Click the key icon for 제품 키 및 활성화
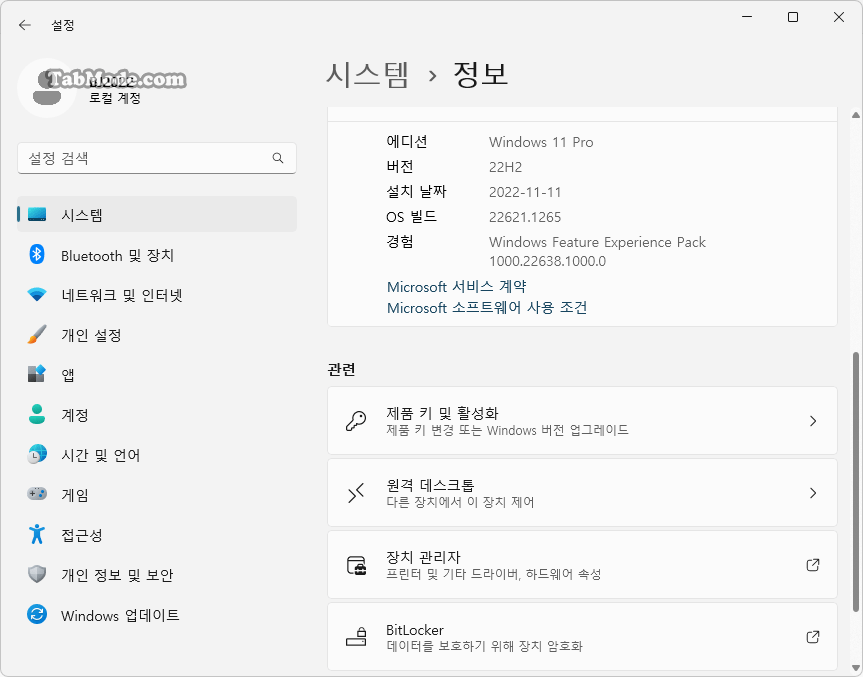Viewport: 863px width, 677px height. (x=356, y=421)
